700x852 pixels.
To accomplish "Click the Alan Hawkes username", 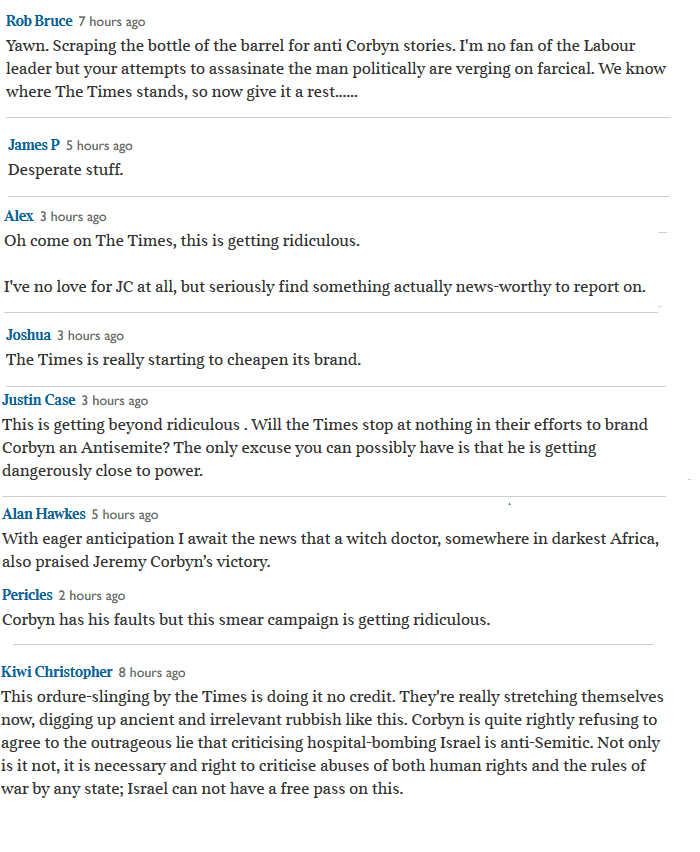I will (x=43, y=514).
